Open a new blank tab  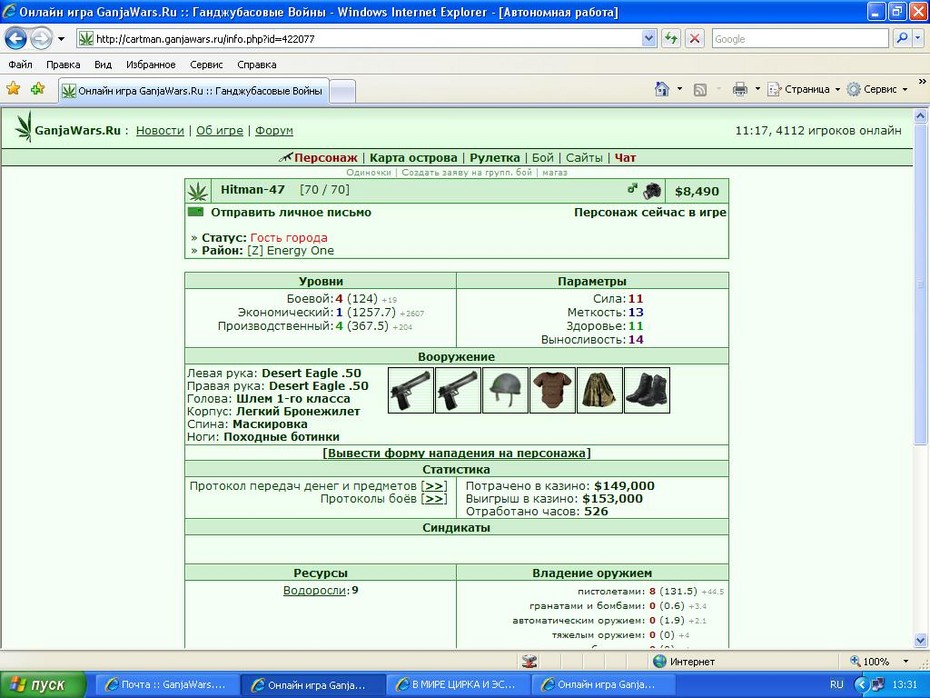coord(342,91)
